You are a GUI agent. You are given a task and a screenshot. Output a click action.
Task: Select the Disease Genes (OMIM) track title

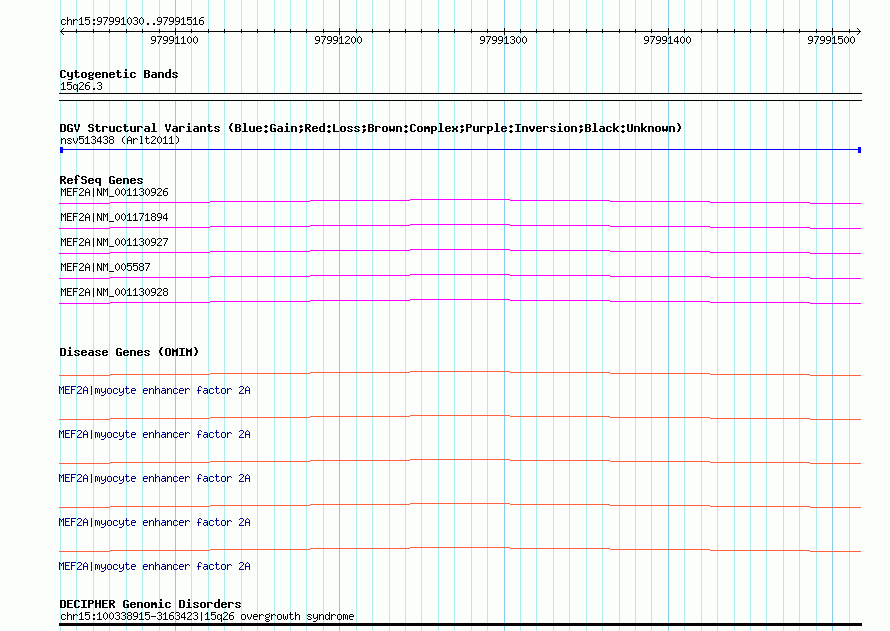(x=129, y=352)
